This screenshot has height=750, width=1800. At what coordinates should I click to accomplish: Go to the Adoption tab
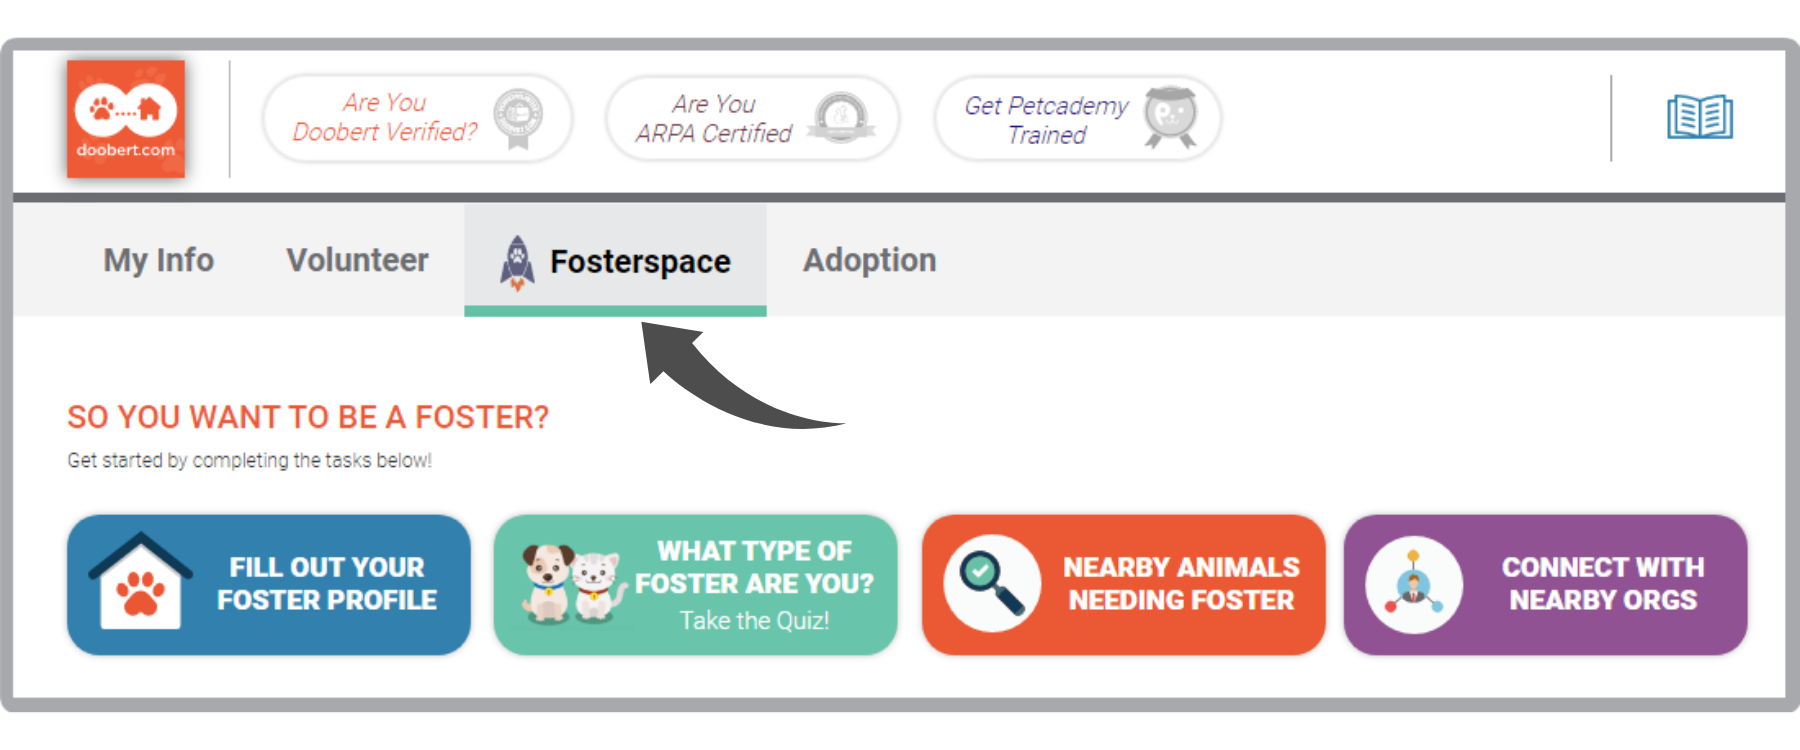click(869, 260)
